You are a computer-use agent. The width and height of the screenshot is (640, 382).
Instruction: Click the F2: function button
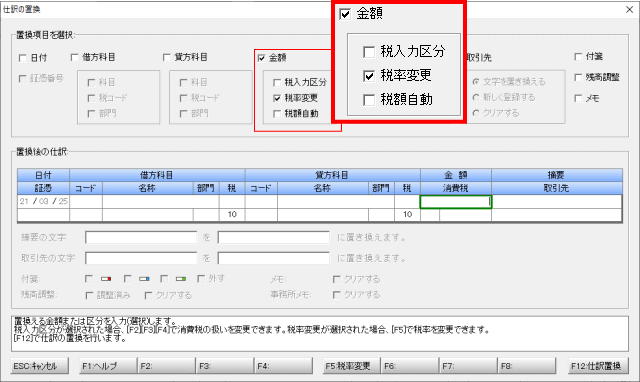click(167, 366)
